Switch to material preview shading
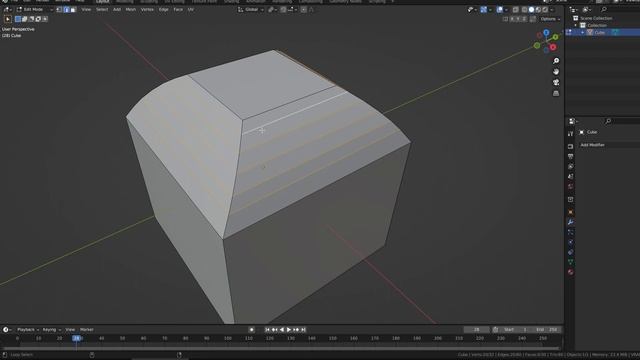Image resolution: width=640 pixels, height=360 pixels. click(538, 9)
